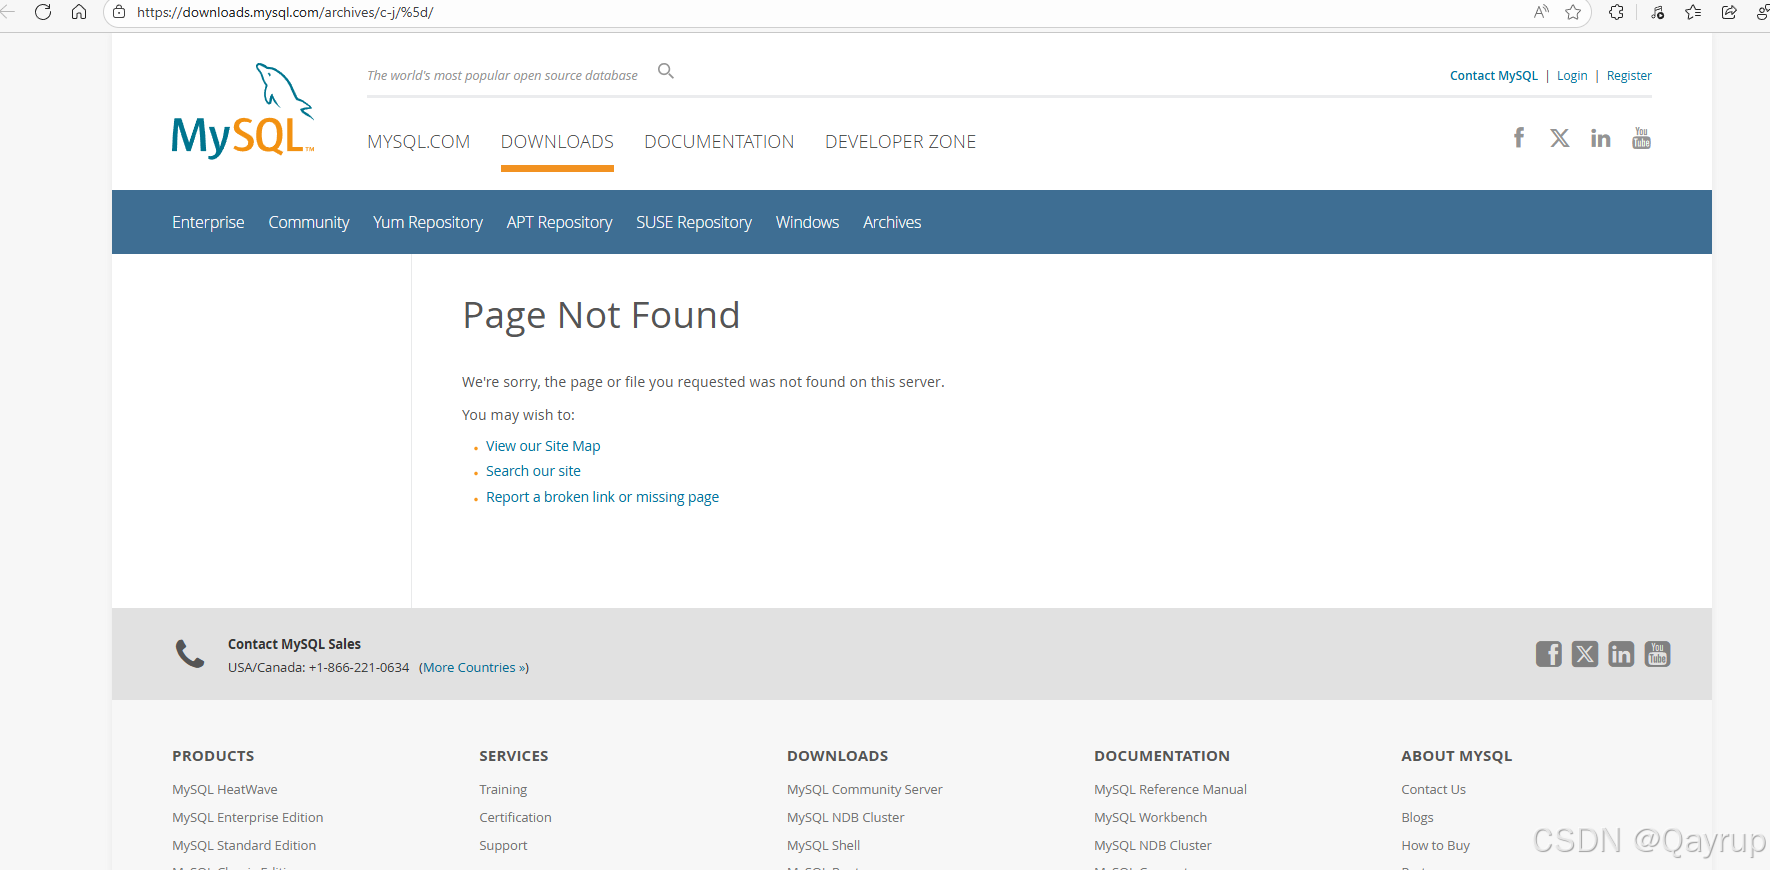Open Archives submenu item

point(892,222)
